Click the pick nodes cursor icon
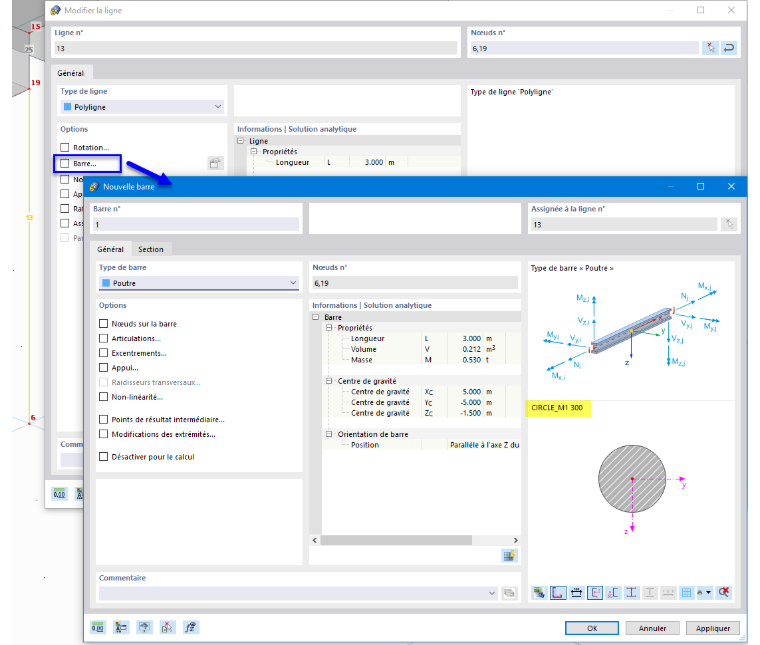This screenshot has height=645, width=760. (710, 47)
